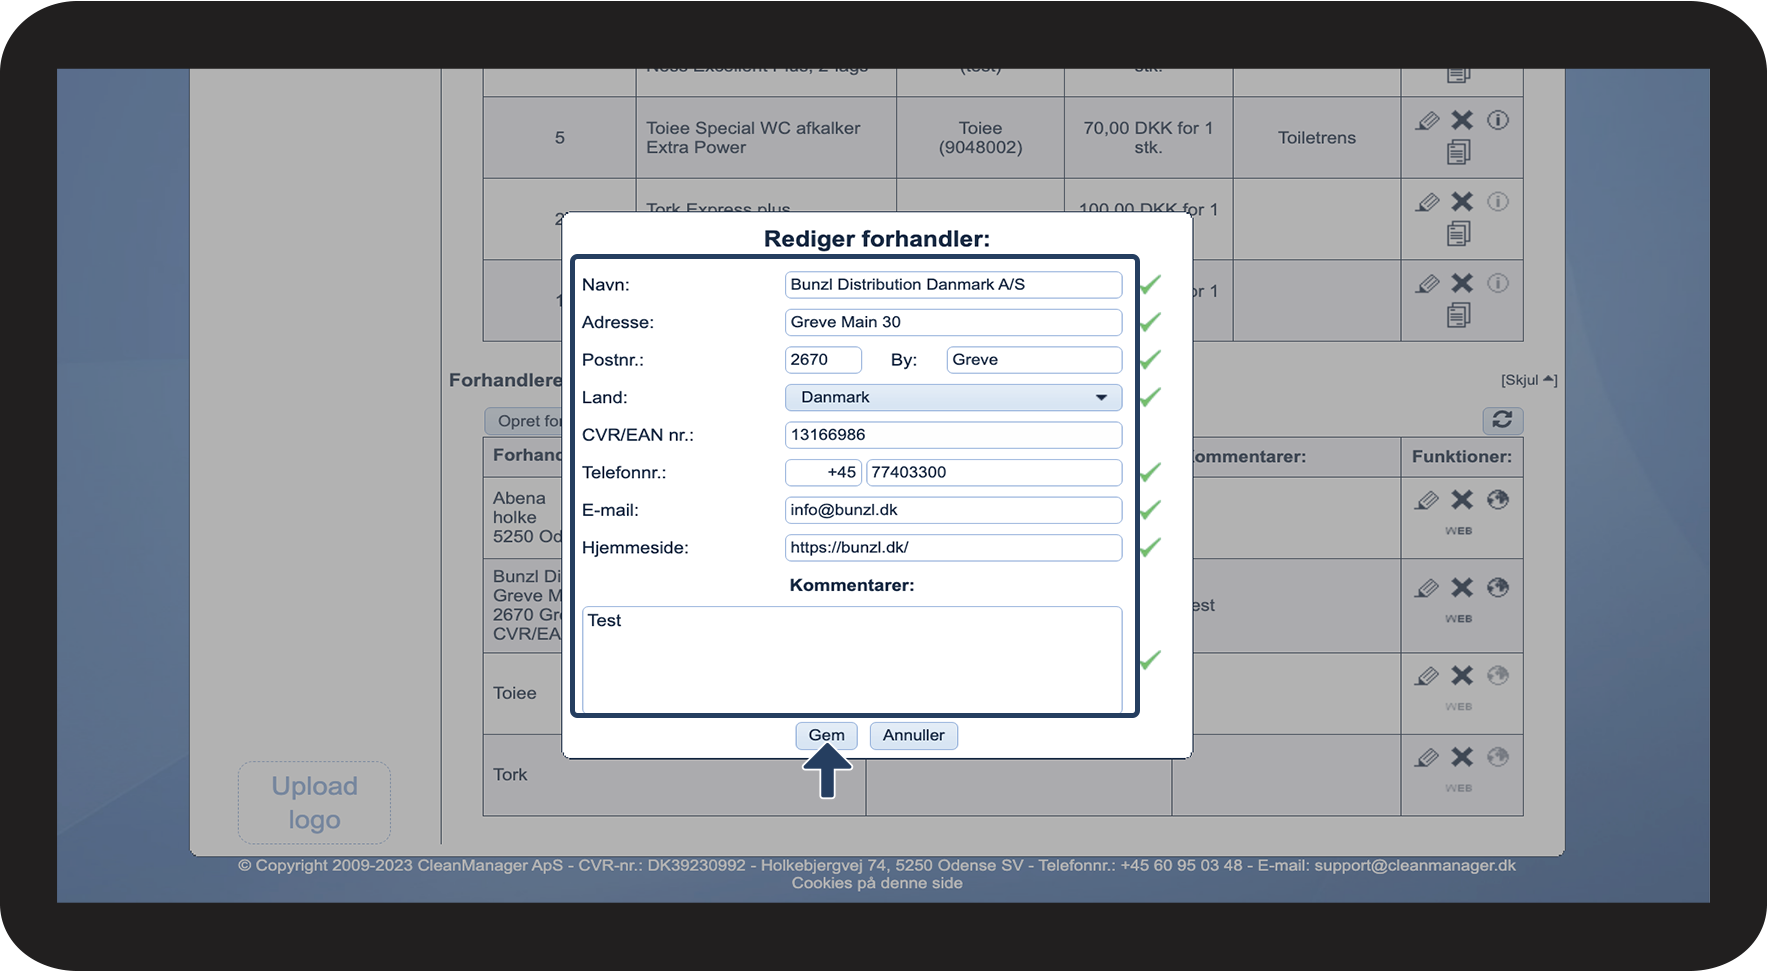Viewport: 1767px width, 971px height.
Task: Edit the Abena dealer with pencil icon
Action: click(x=1427, y=500)
